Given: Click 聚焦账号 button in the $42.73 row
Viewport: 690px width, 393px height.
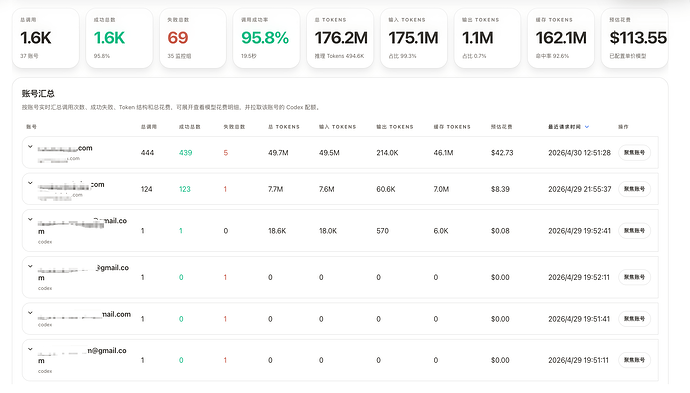Looking at the screenshot, I should click(634, 153).
